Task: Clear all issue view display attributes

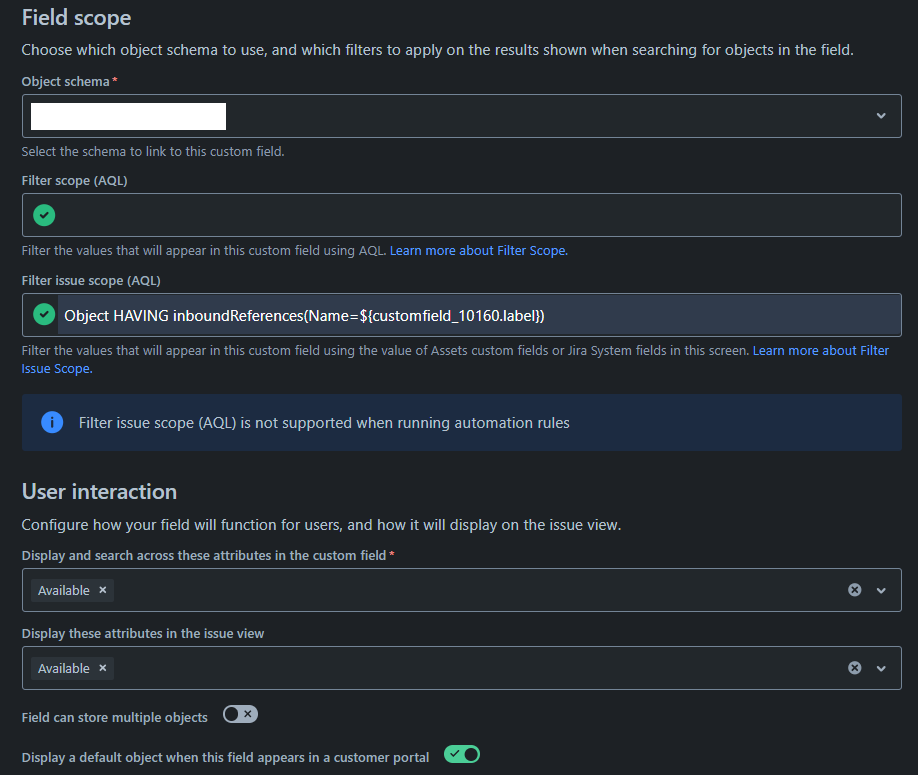Action: (855, 668)
